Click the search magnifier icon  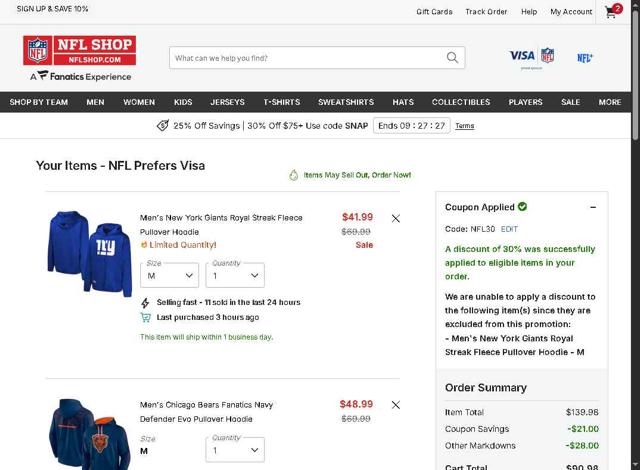click(x=453, y=58)
